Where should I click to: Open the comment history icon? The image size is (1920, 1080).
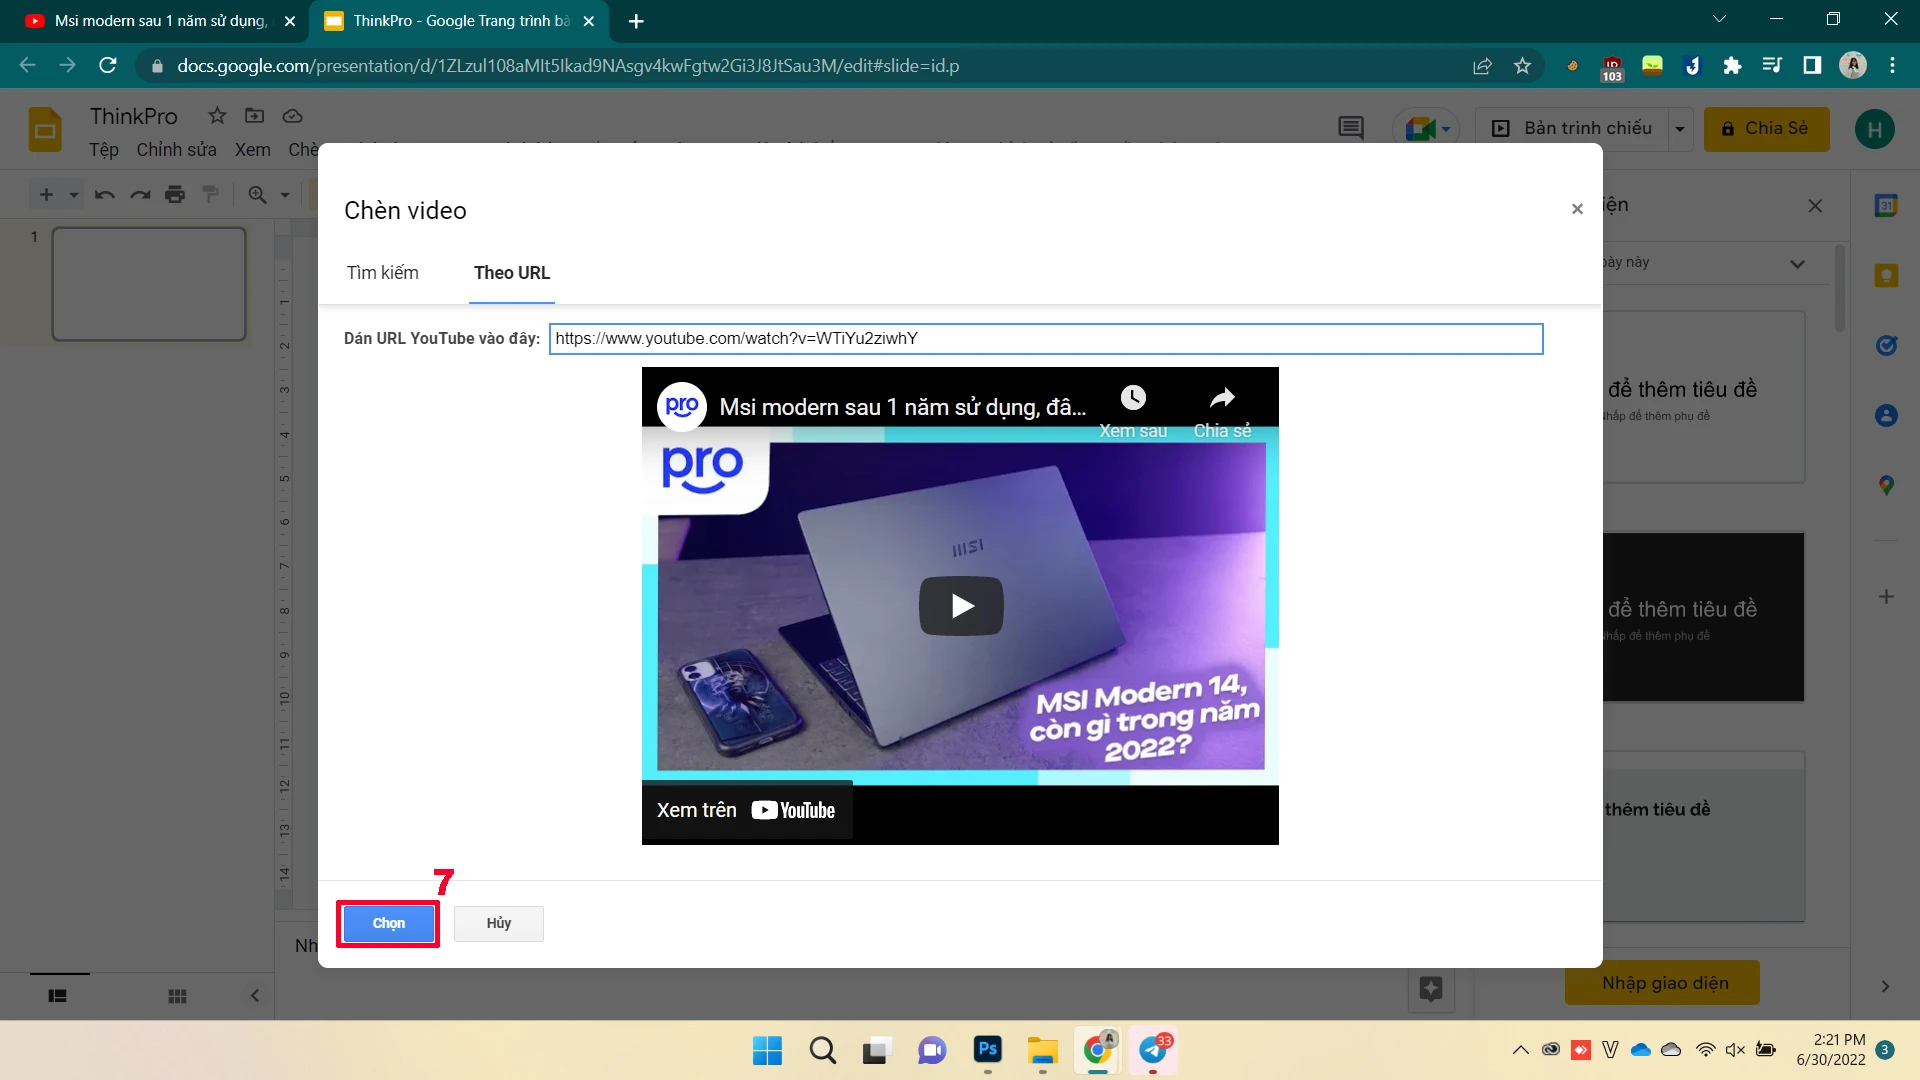[1351, 128]
